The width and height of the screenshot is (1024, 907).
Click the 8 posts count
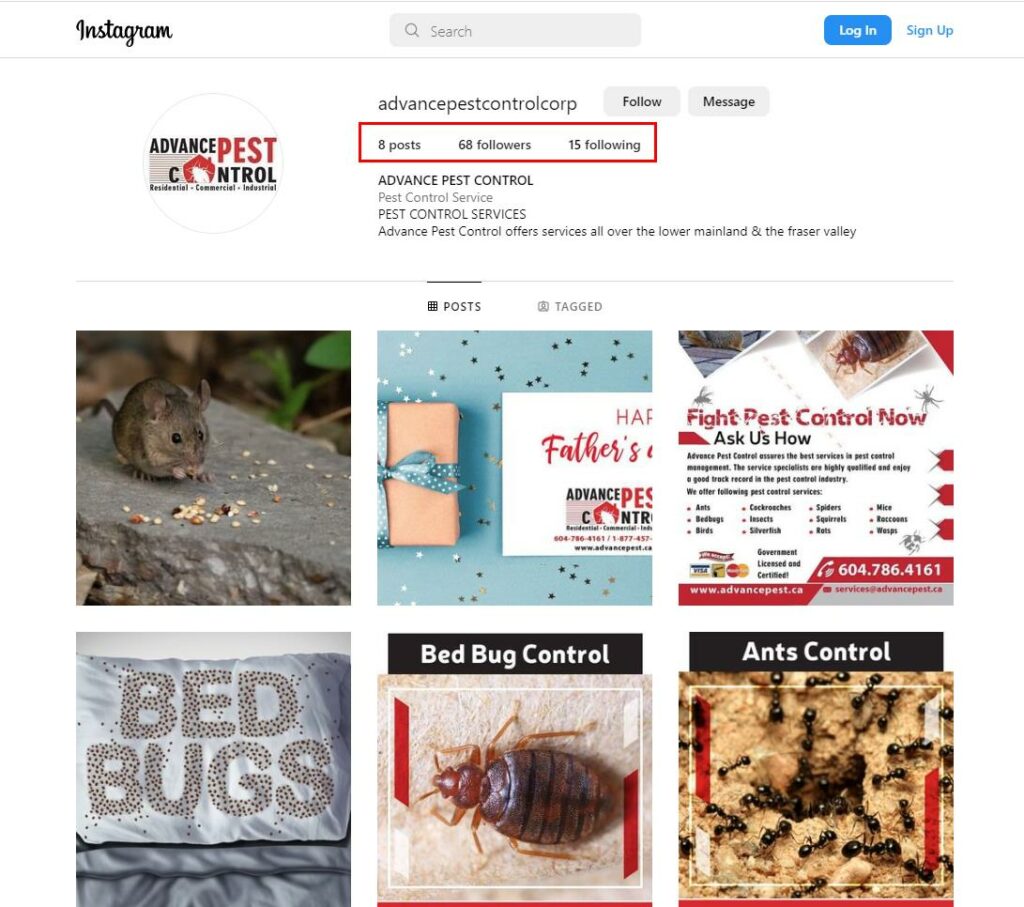click(x=399, y=144)
